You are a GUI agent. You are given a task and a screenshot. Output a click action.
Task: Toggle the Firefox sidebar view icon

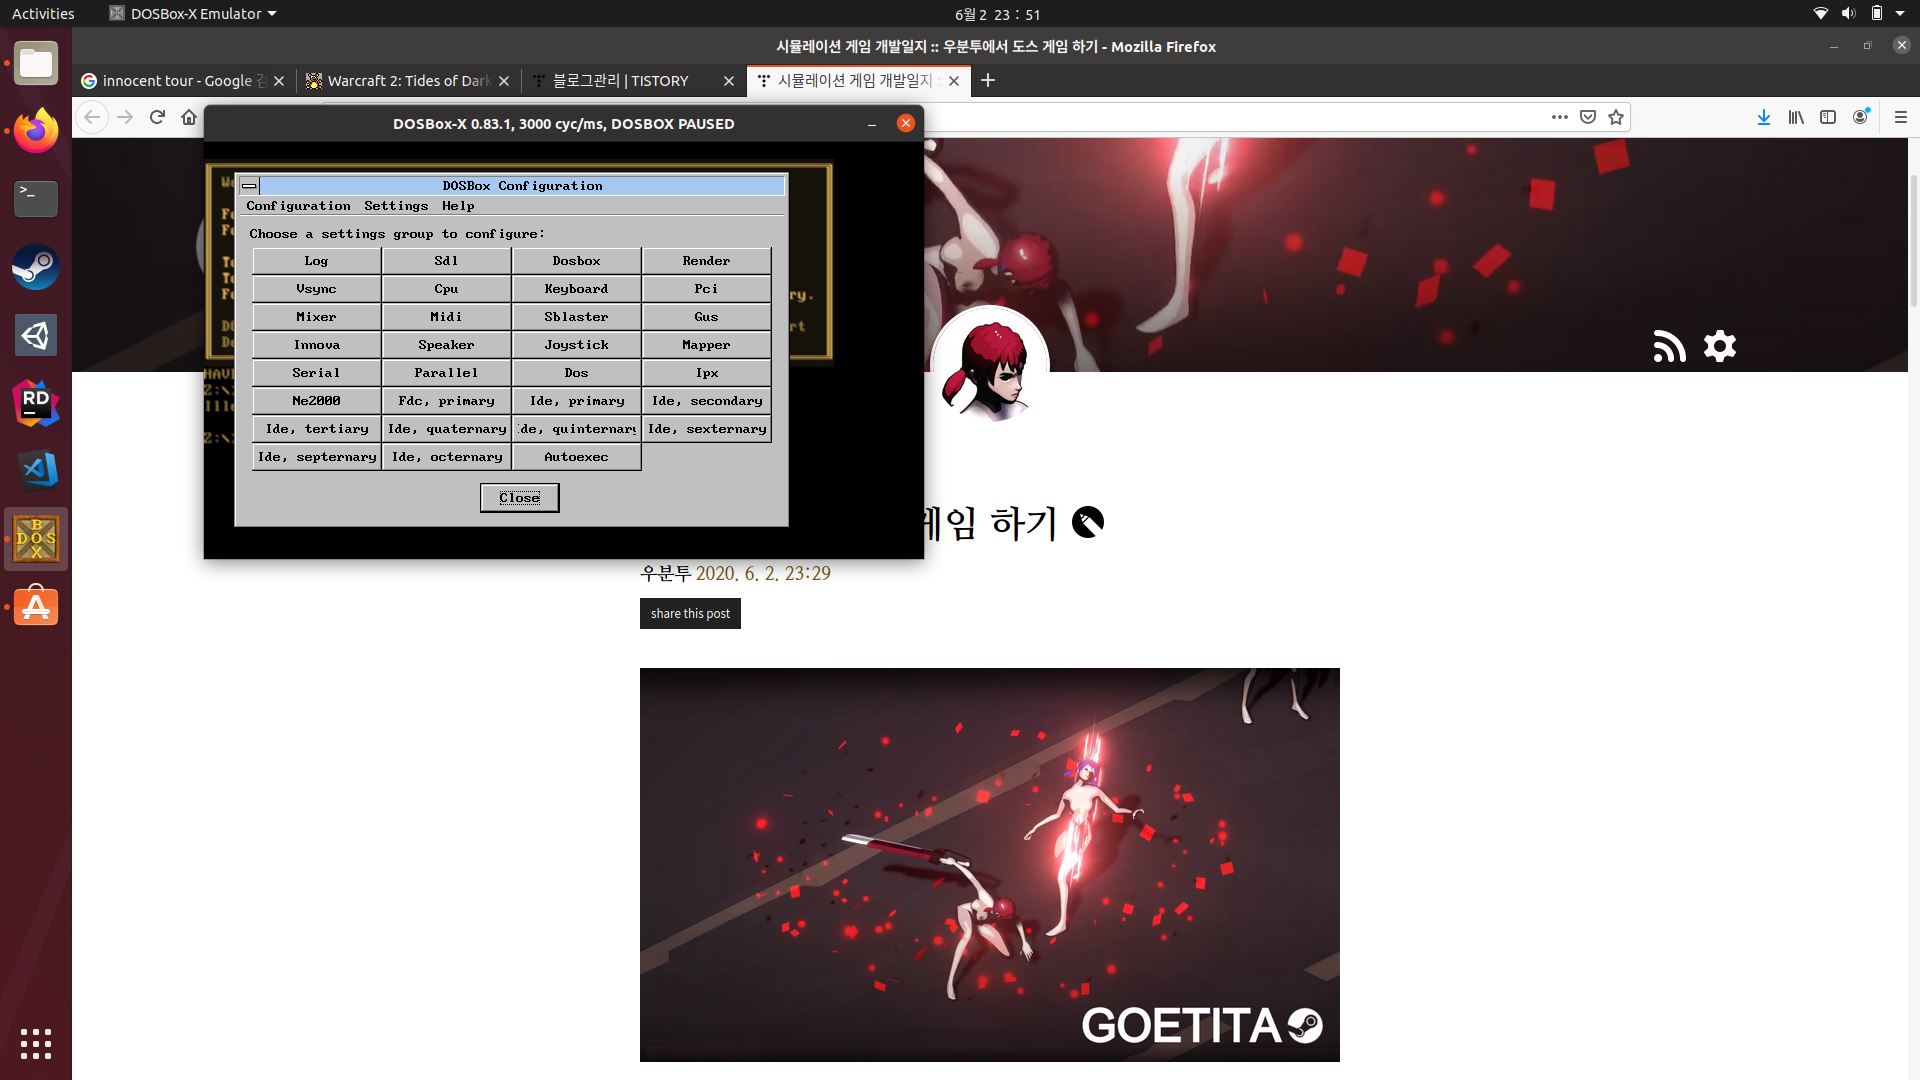[x=1828, y=117]
